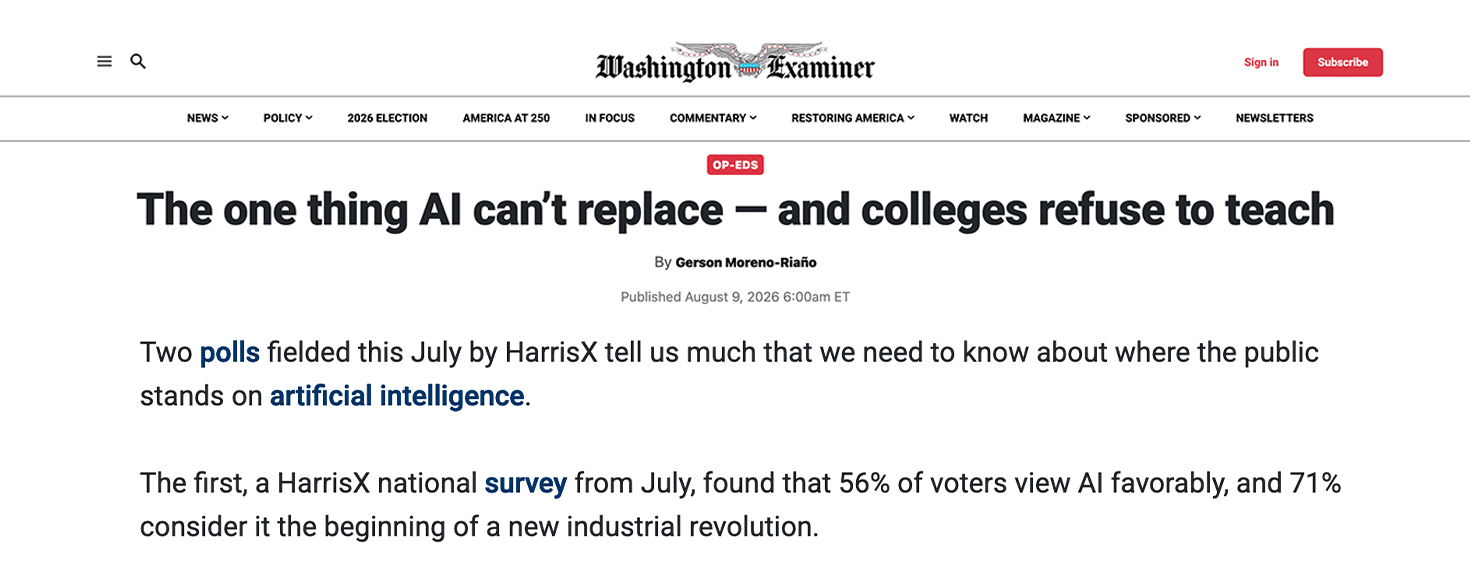
Task: Click the search magnifier icon
Action: tap(138, 62)
